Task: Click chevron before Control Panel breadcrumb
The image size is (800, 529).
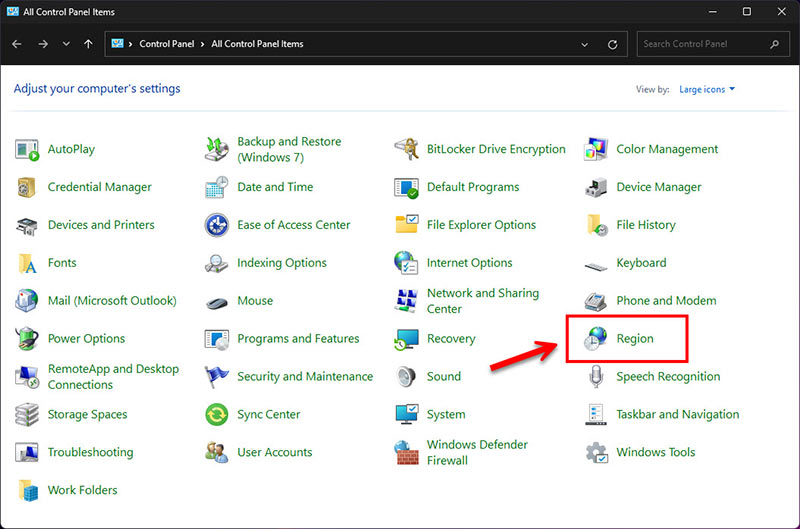Action: (x=130, y=44)
